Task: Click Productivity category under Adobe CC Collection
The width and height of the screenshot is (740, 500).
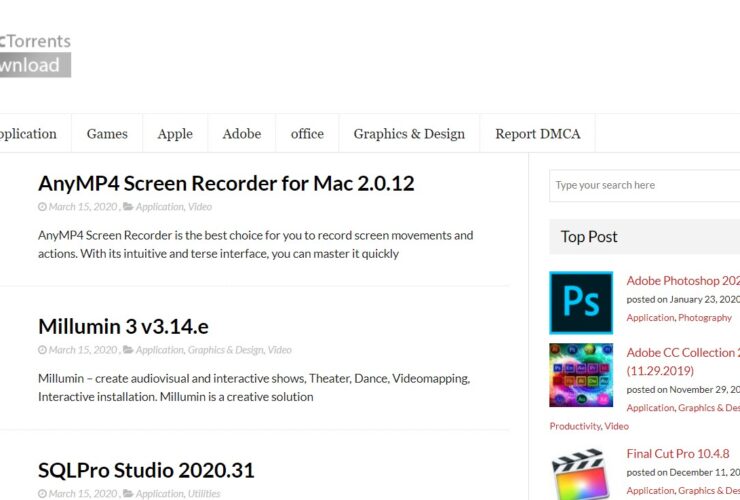Action: (575, 426)
